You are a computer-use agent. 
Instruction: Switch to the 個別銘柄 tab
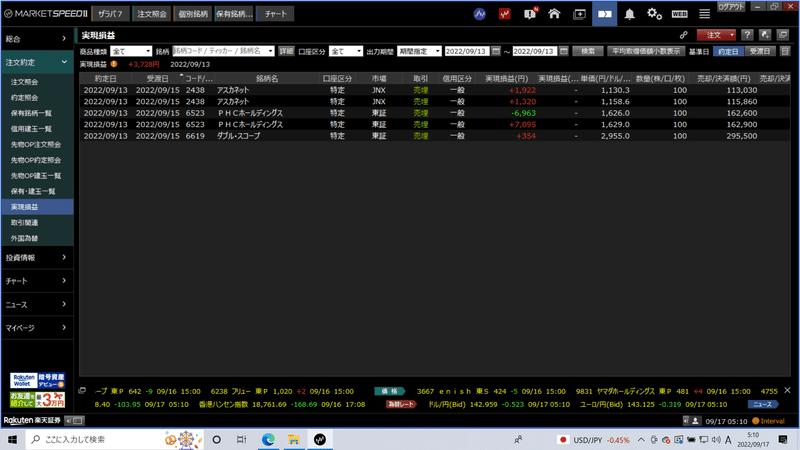193,14
